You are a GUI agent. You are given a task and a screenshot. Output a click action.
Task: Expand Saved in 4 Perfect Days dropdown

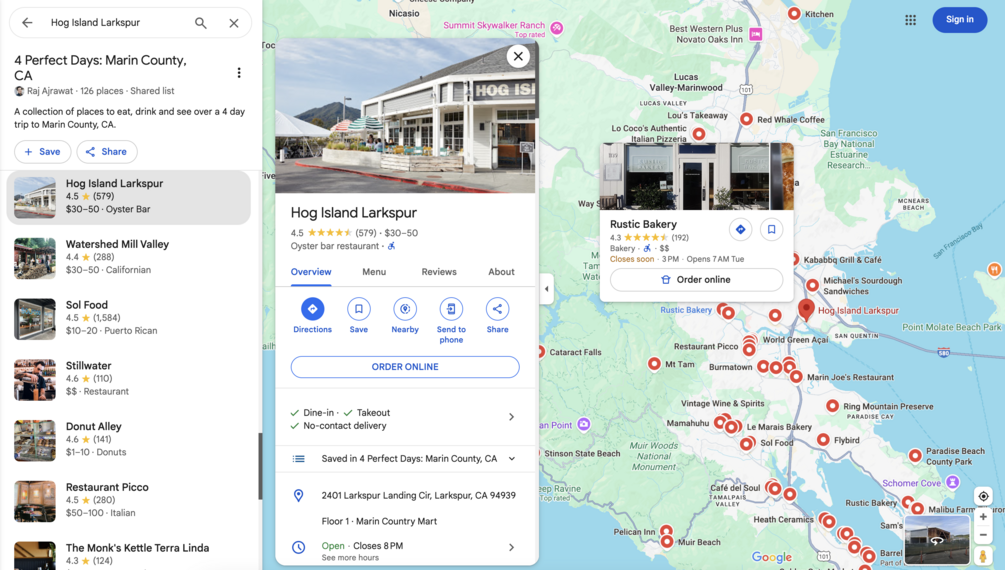click(x=511, y=458)
